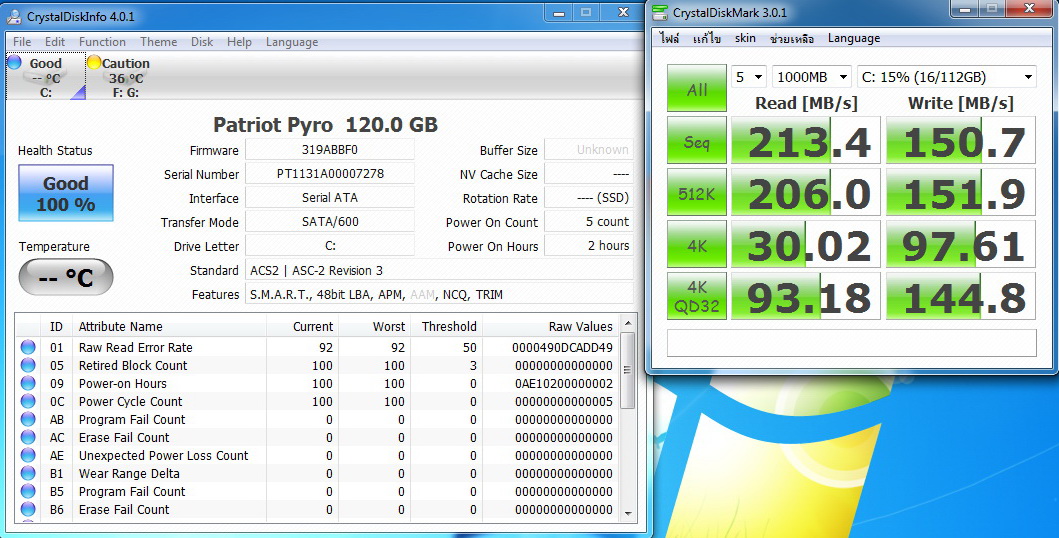Click the Good 100 % health status button

pyautogui.click(x=66, y=193)
